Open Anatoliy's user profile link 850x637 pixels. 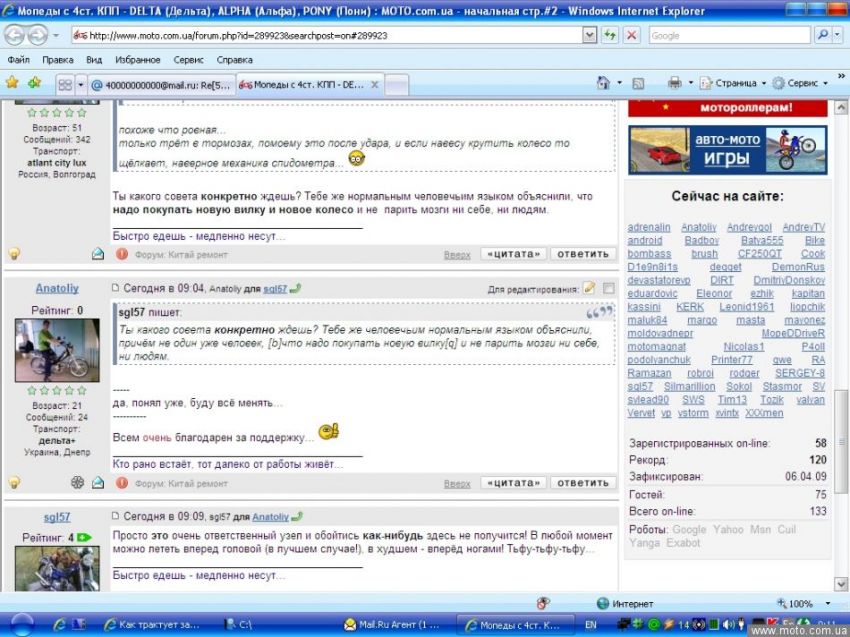(57, 289)
